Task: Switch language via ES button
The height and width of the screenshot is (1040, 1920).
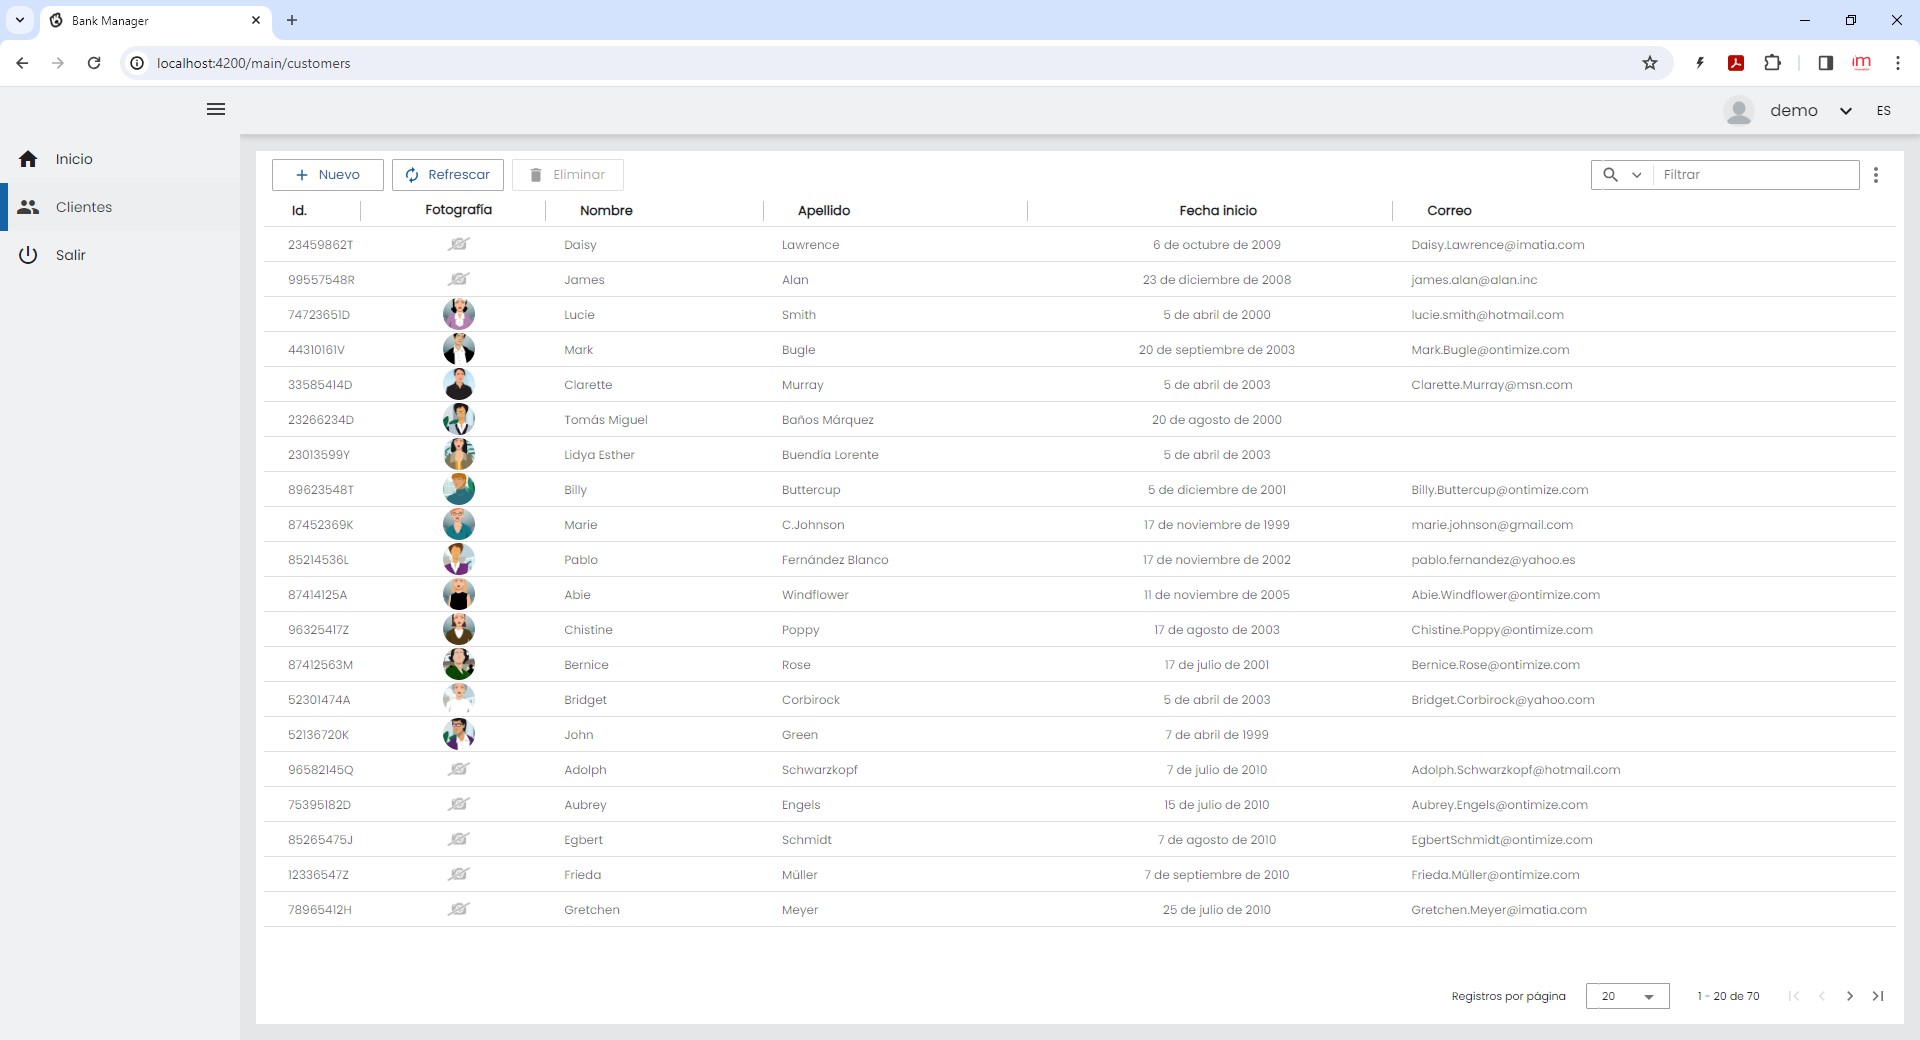Action: 1884,111
